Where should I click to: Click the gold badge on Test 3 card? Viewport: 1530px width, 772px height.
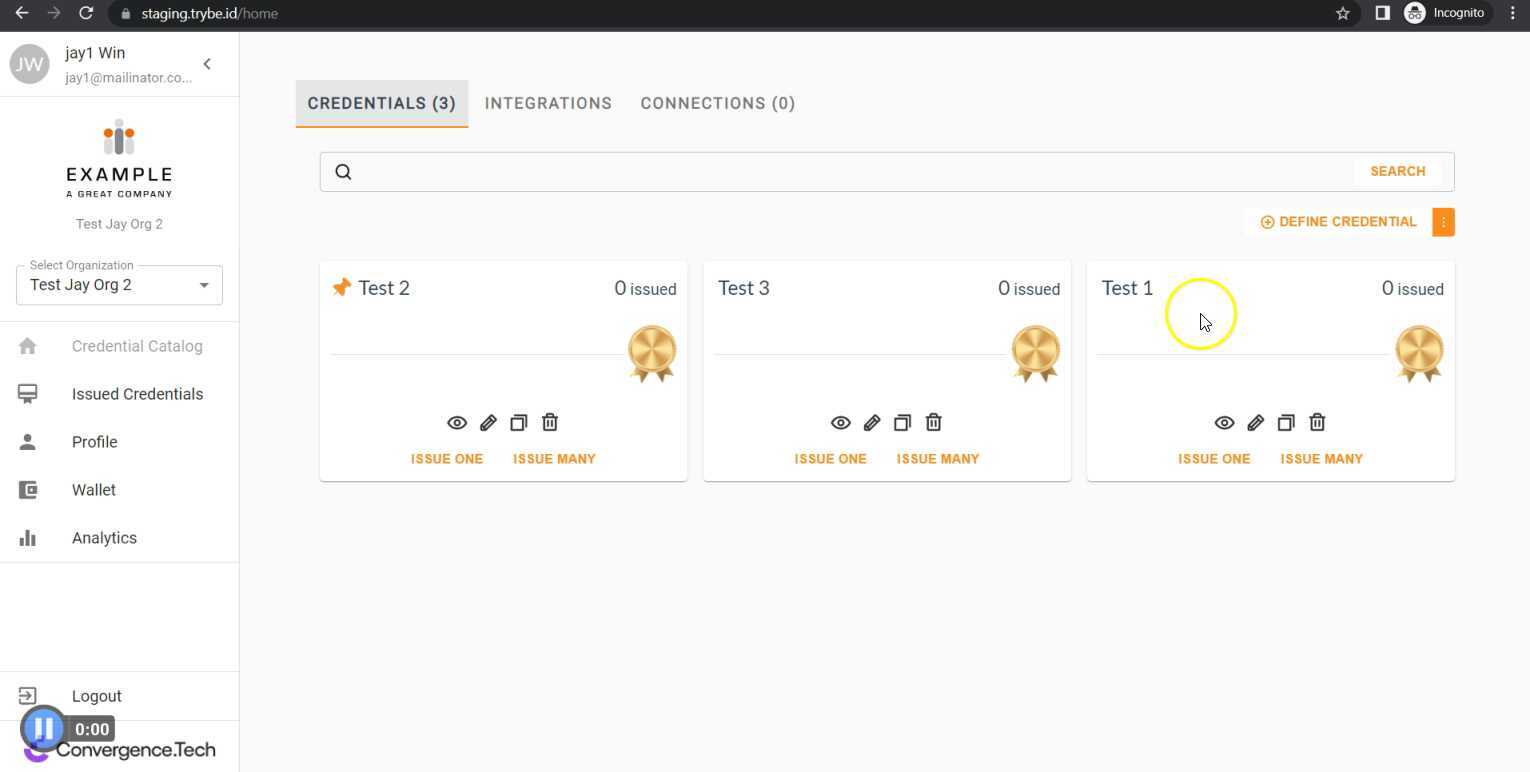click(x=1036, y=353)
